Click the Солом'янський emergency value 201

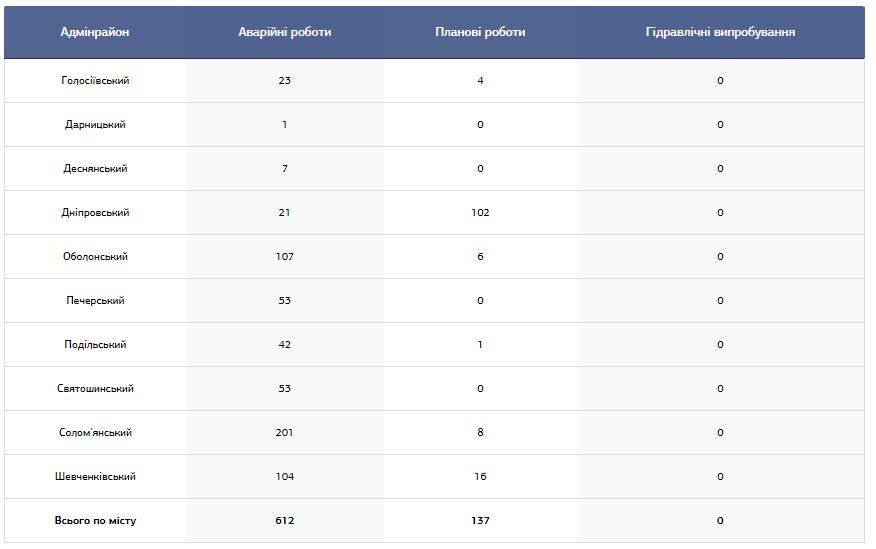(285, 432)
